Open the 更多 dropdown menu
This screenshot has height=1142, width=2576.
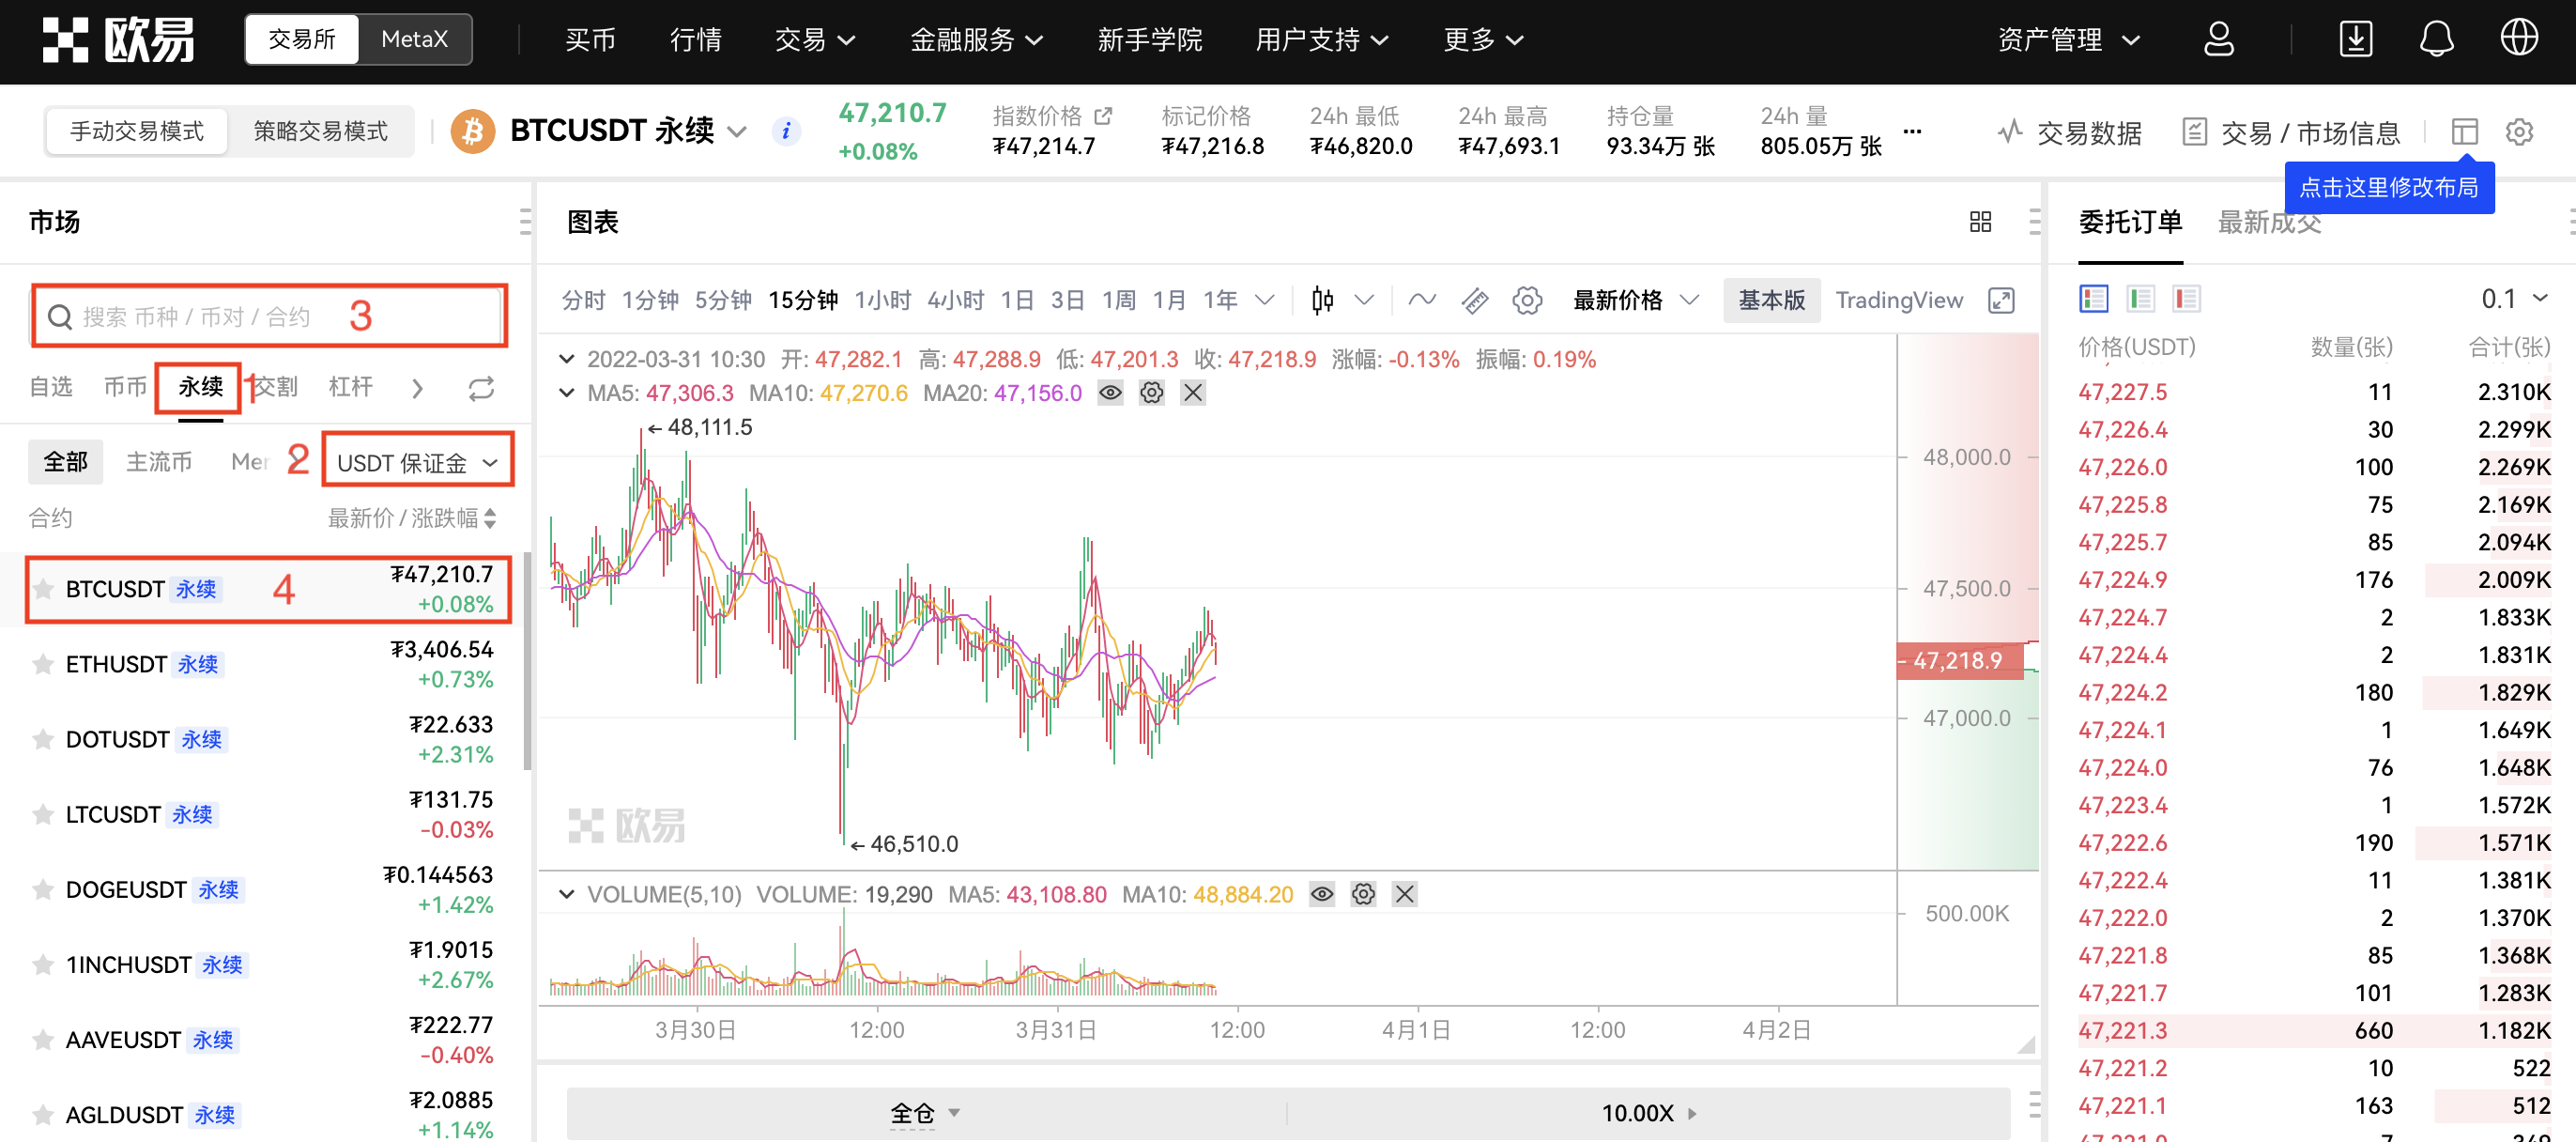click(1483, 40)
